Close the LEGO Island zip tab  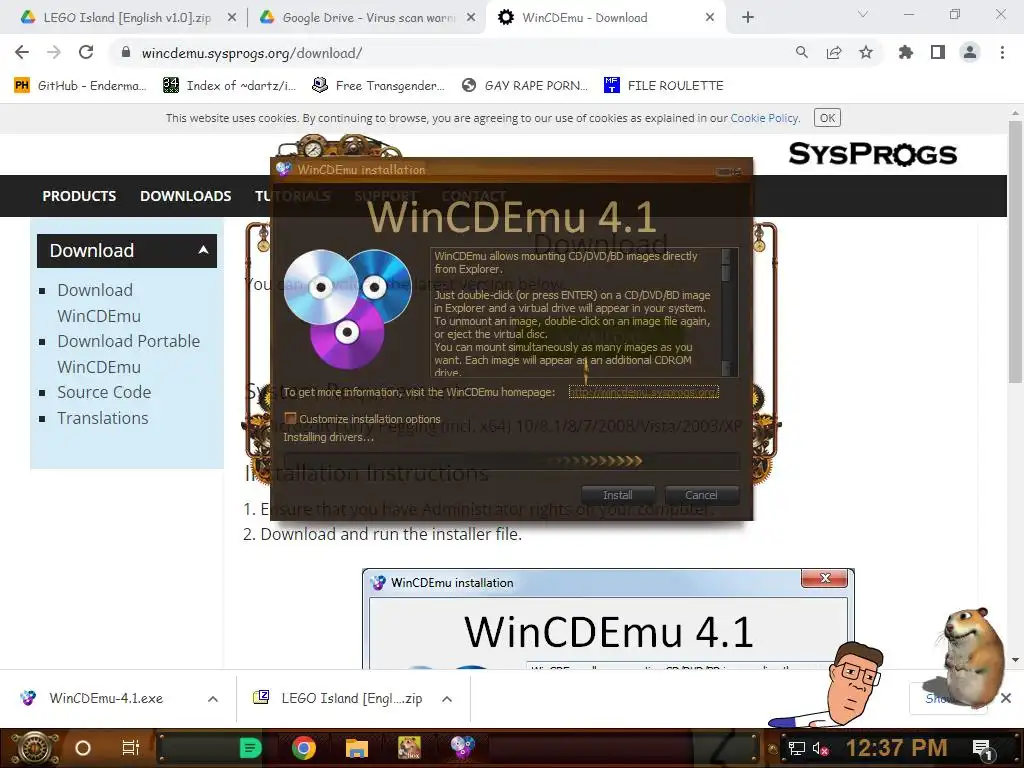pyautogui.click(x=232, y=18)
